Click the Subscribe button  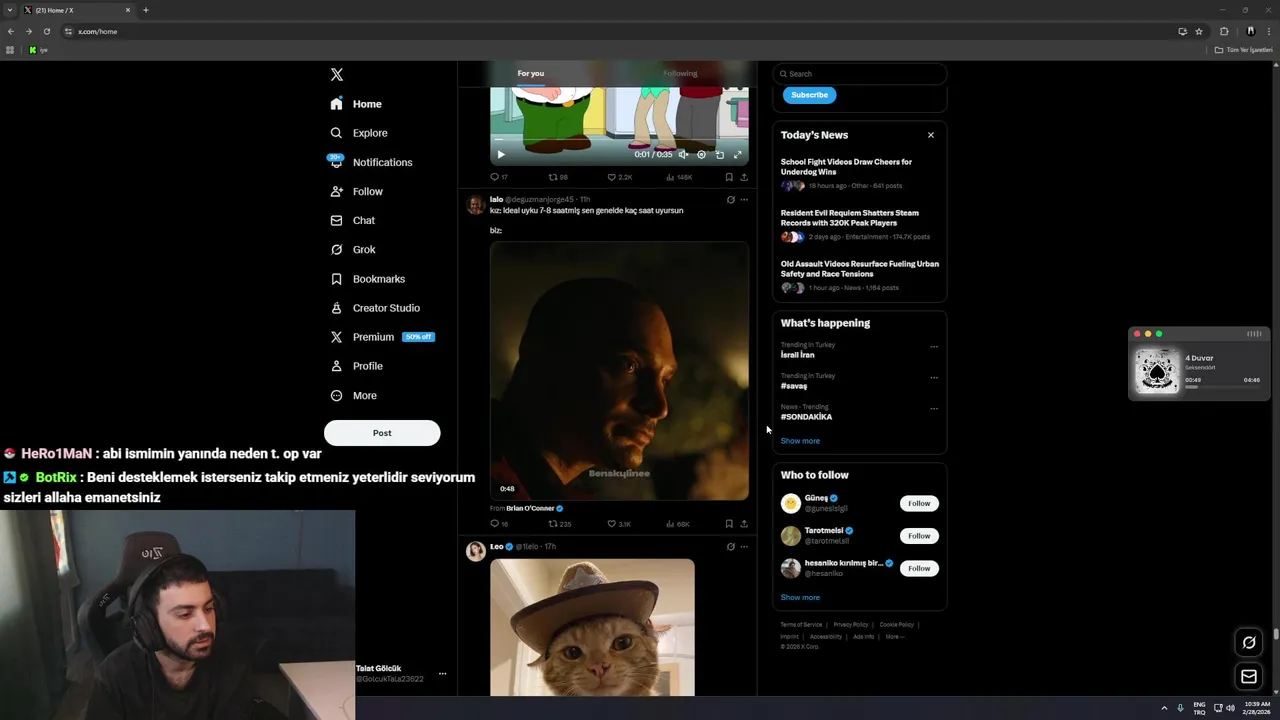[x=809, y=95]
